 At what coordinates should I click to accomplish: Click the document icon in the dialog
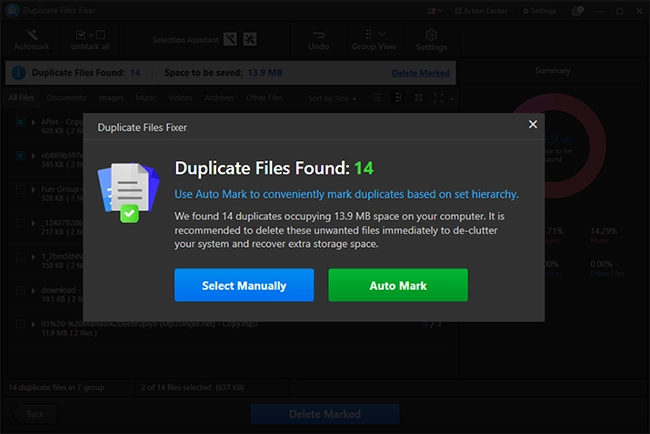pos(129,192)
